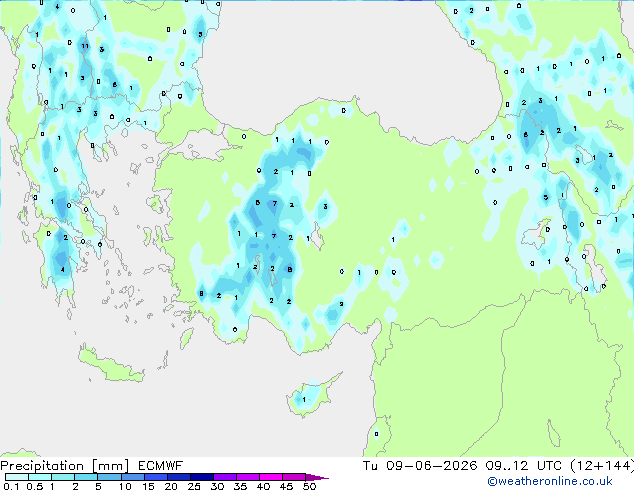
Task: Click the legend value "0.1"
Action: (11, 486)
